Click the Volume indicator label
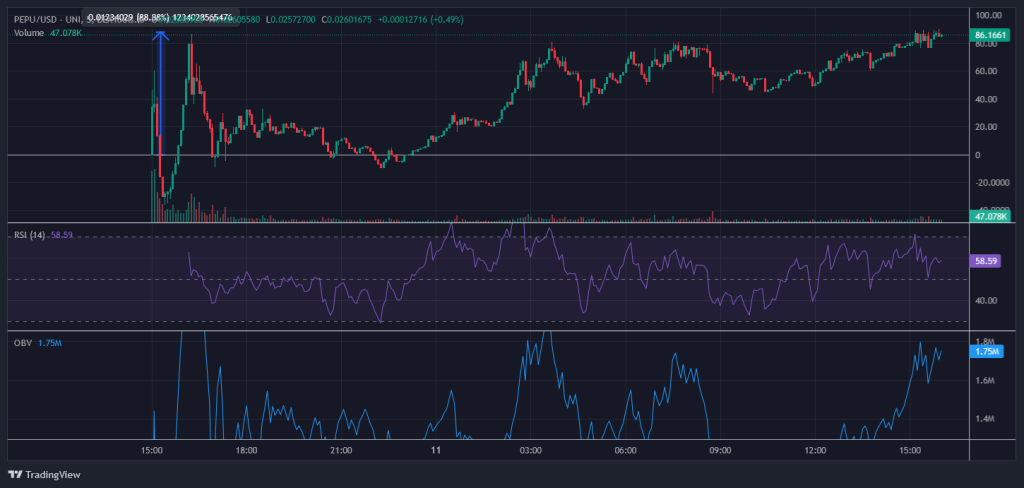Screen dimensions: 1024x488 pyautogui.click(x=29, y=33)
